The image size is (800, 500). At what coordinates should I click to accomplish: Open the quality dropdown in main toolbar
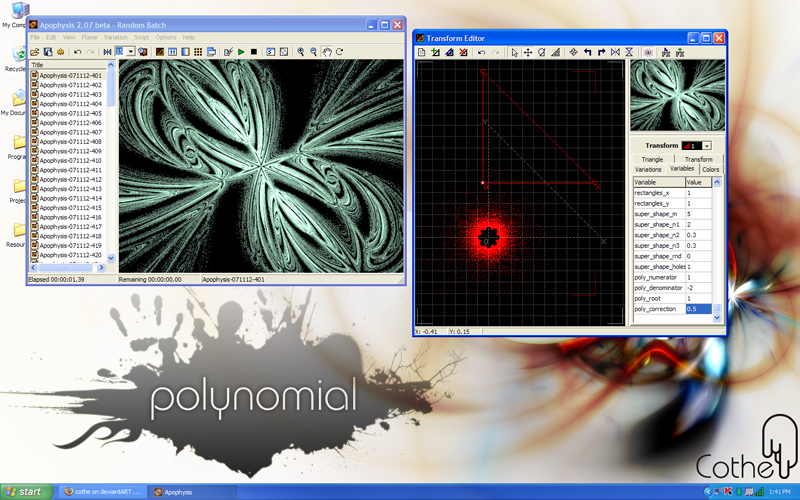(131, 52)
